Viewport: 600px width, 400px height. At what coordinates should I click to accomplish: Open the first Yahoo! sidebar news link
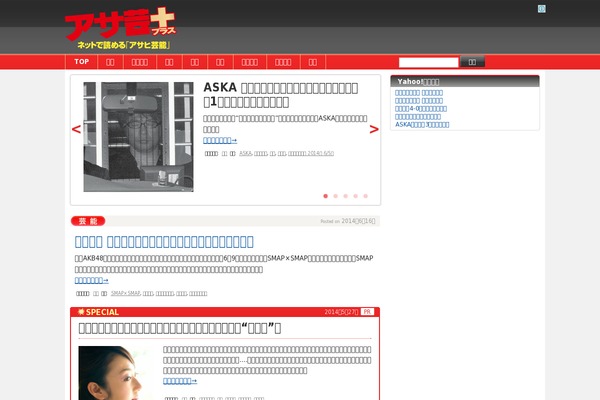(419, 93)
